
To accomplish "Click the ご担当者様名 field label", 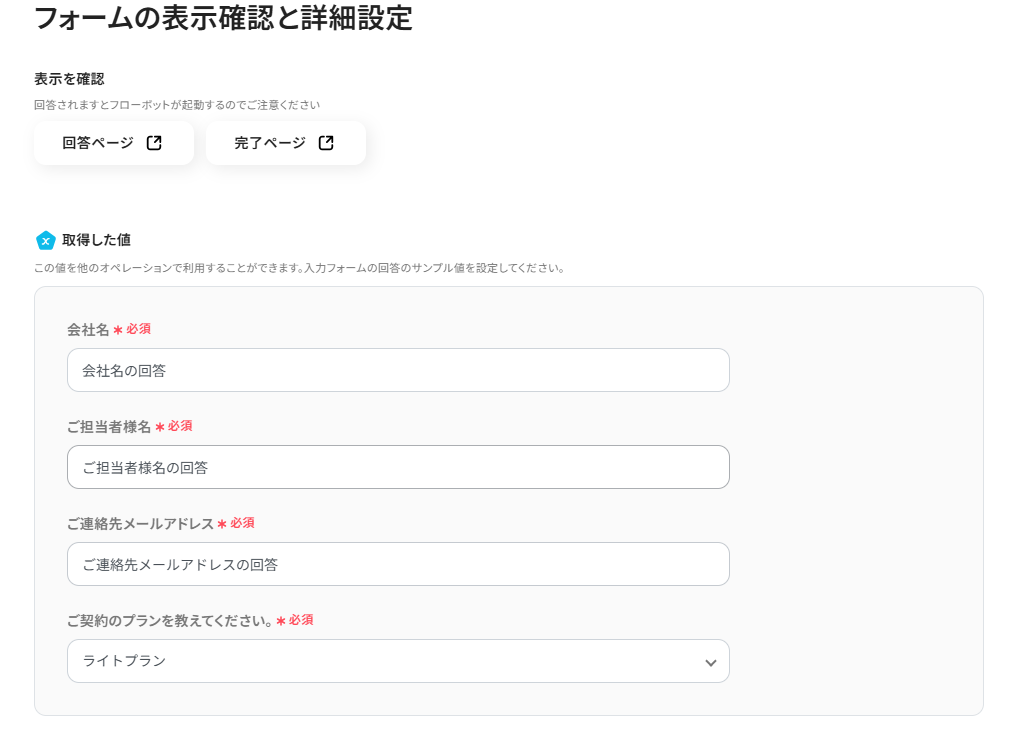I will 109,427.
